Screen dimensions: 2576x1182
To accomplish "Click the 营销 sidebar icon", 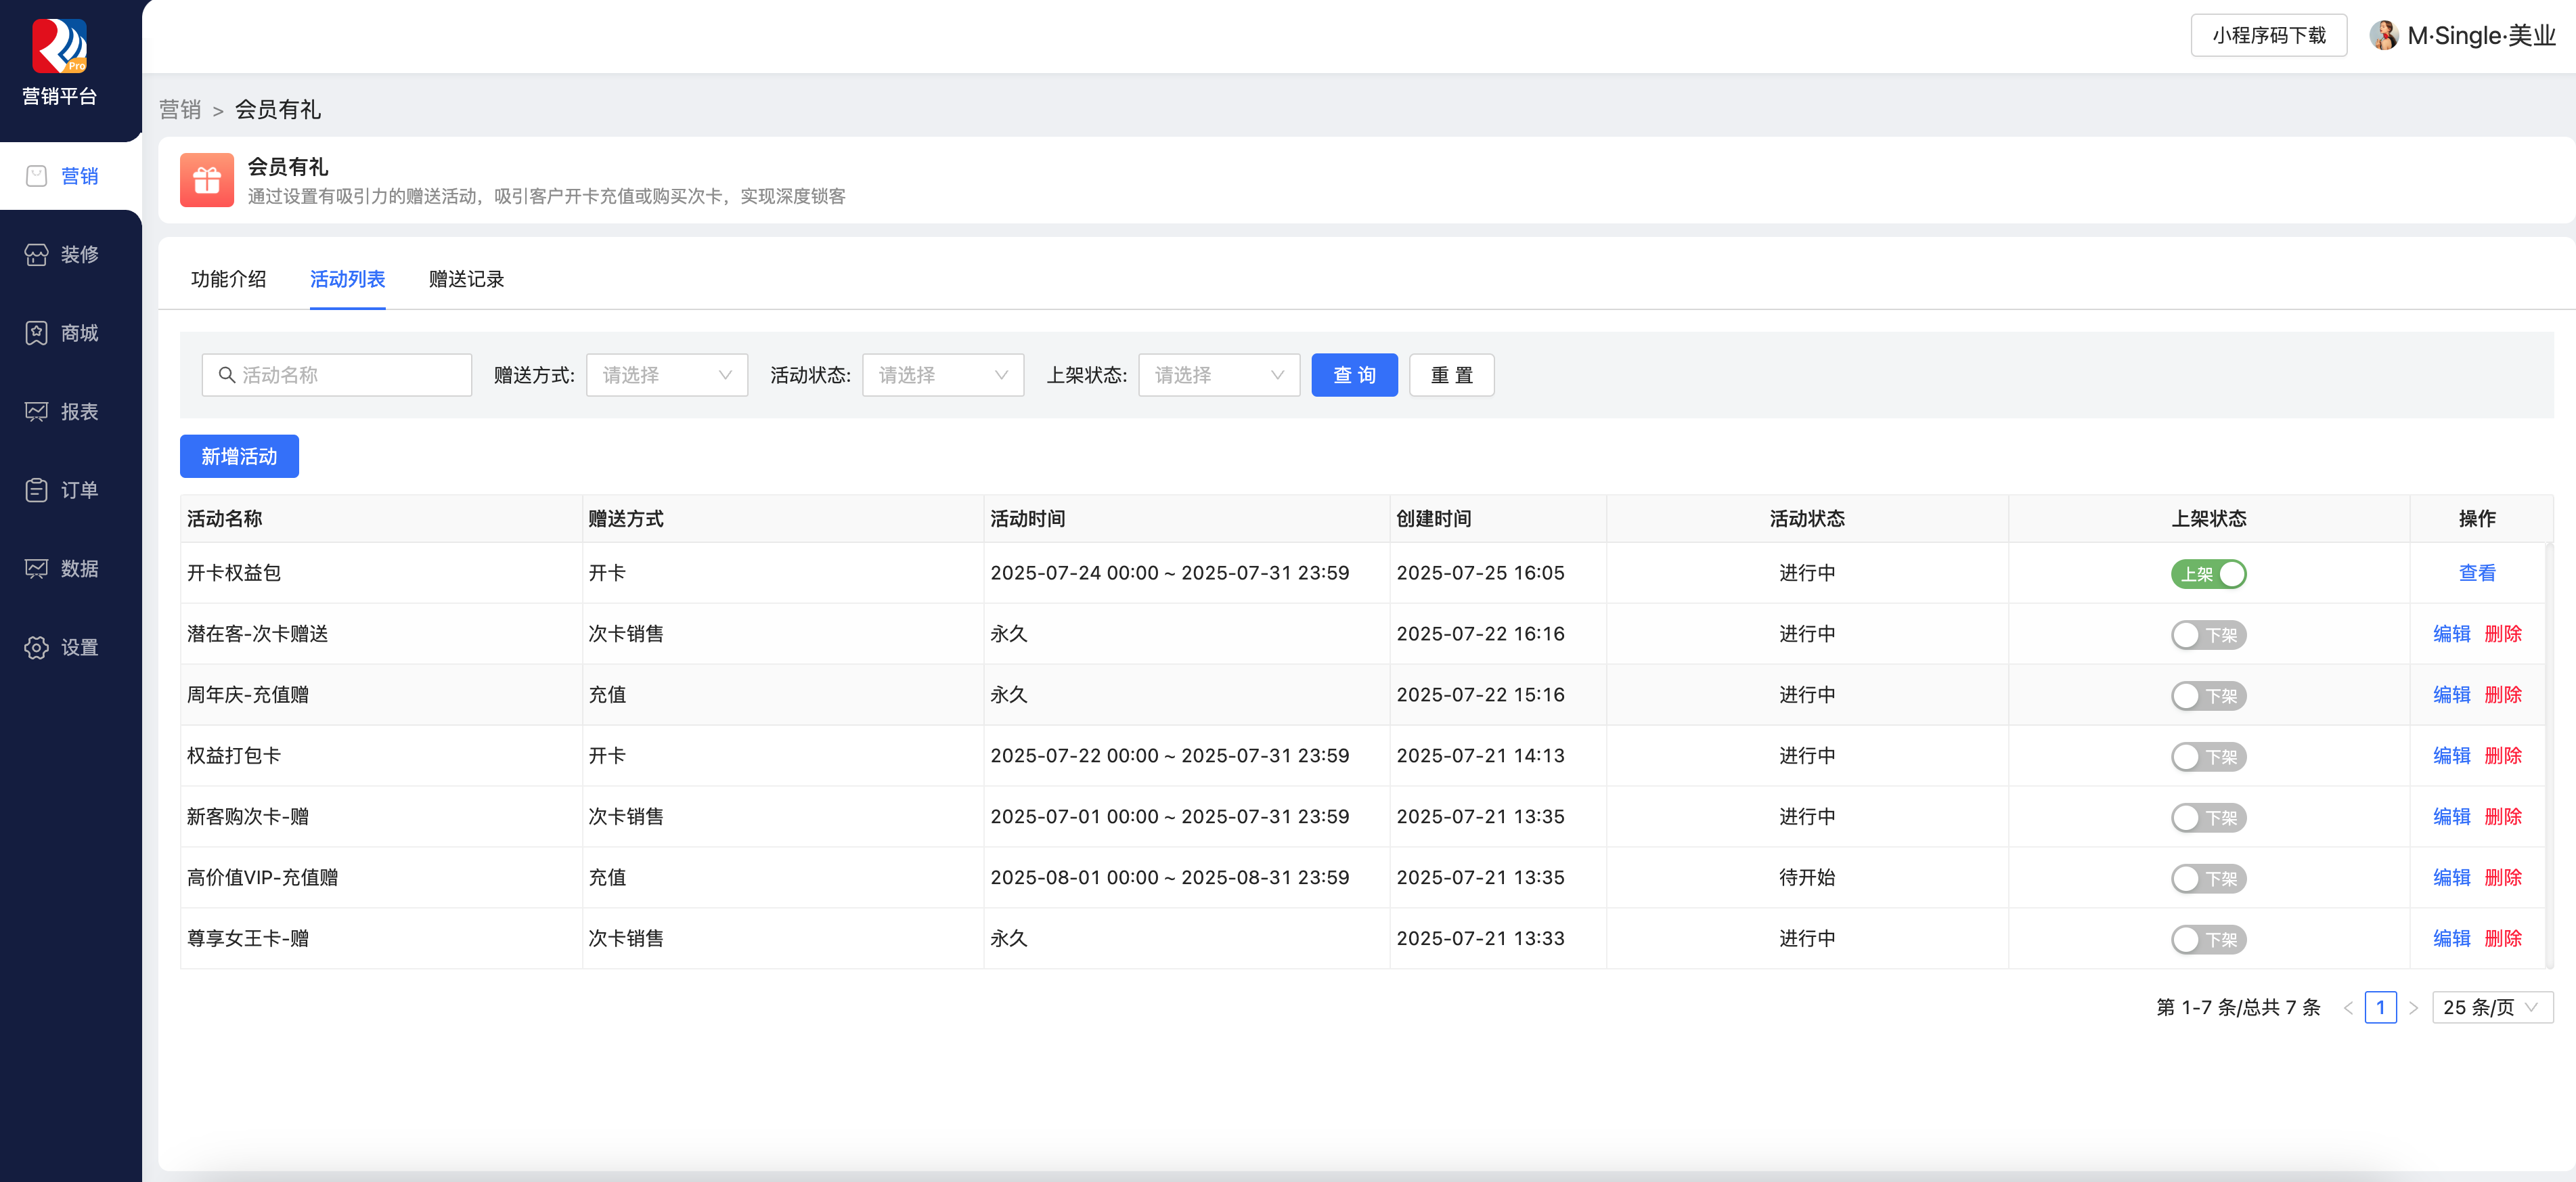I will 36,176.
